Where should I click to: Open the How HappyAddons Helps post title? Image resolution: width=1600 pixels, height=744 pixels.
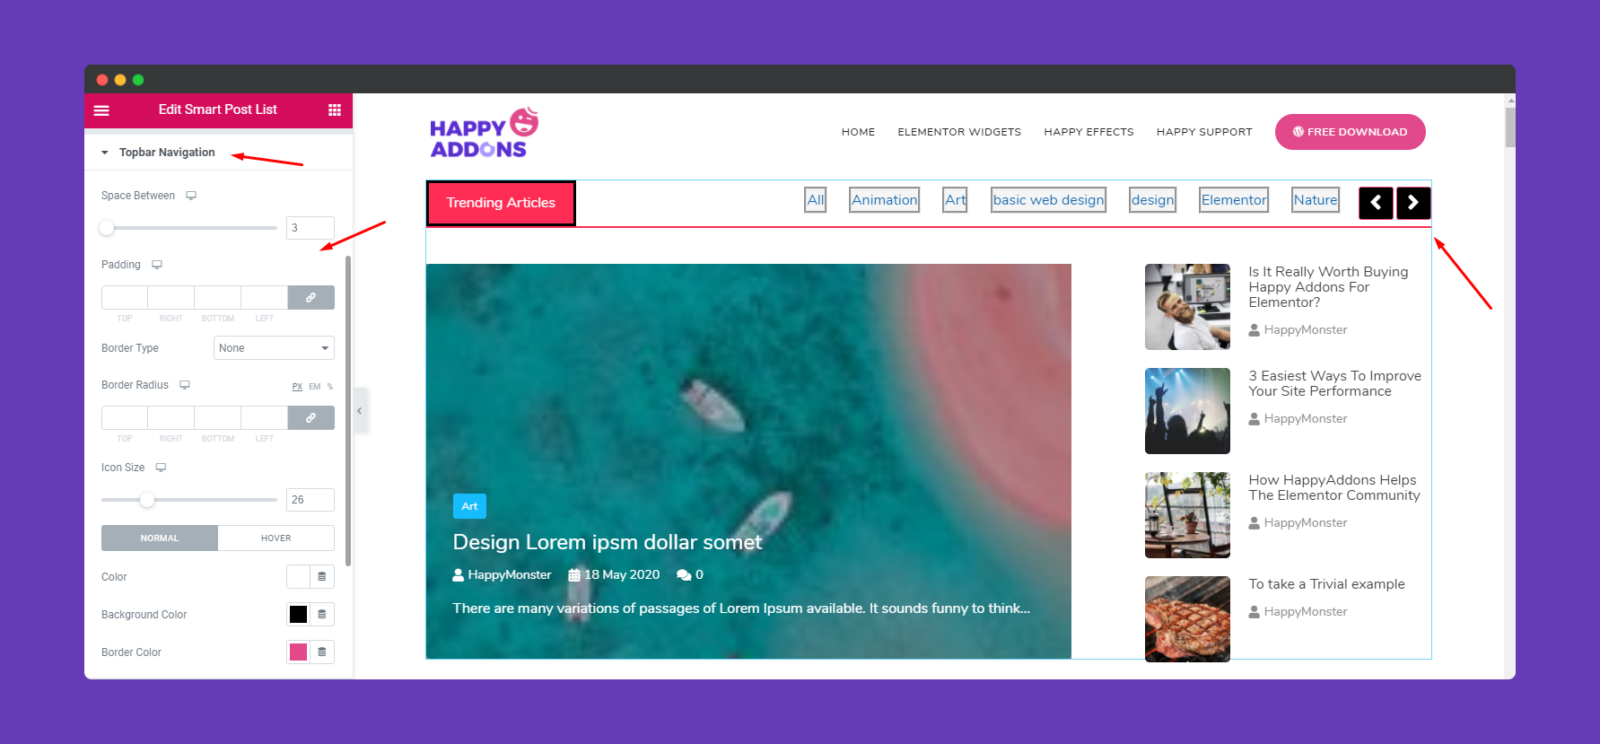point(1334,487)
